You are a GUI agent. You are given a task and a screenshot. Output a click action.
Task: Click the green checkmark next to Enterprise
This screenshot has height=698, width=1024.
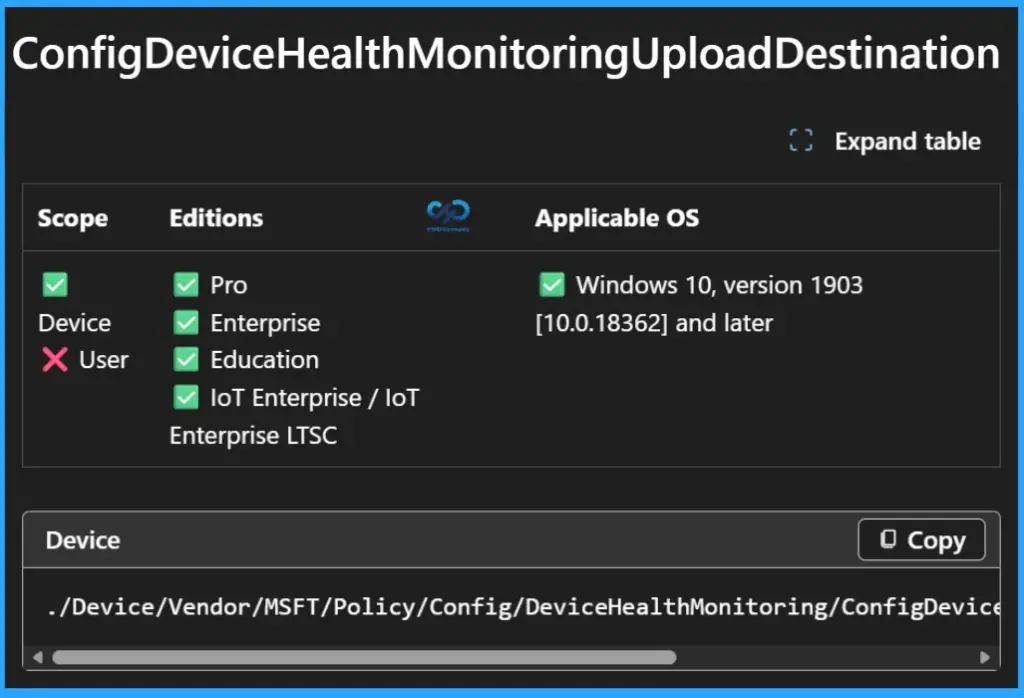tap(186, 323)
